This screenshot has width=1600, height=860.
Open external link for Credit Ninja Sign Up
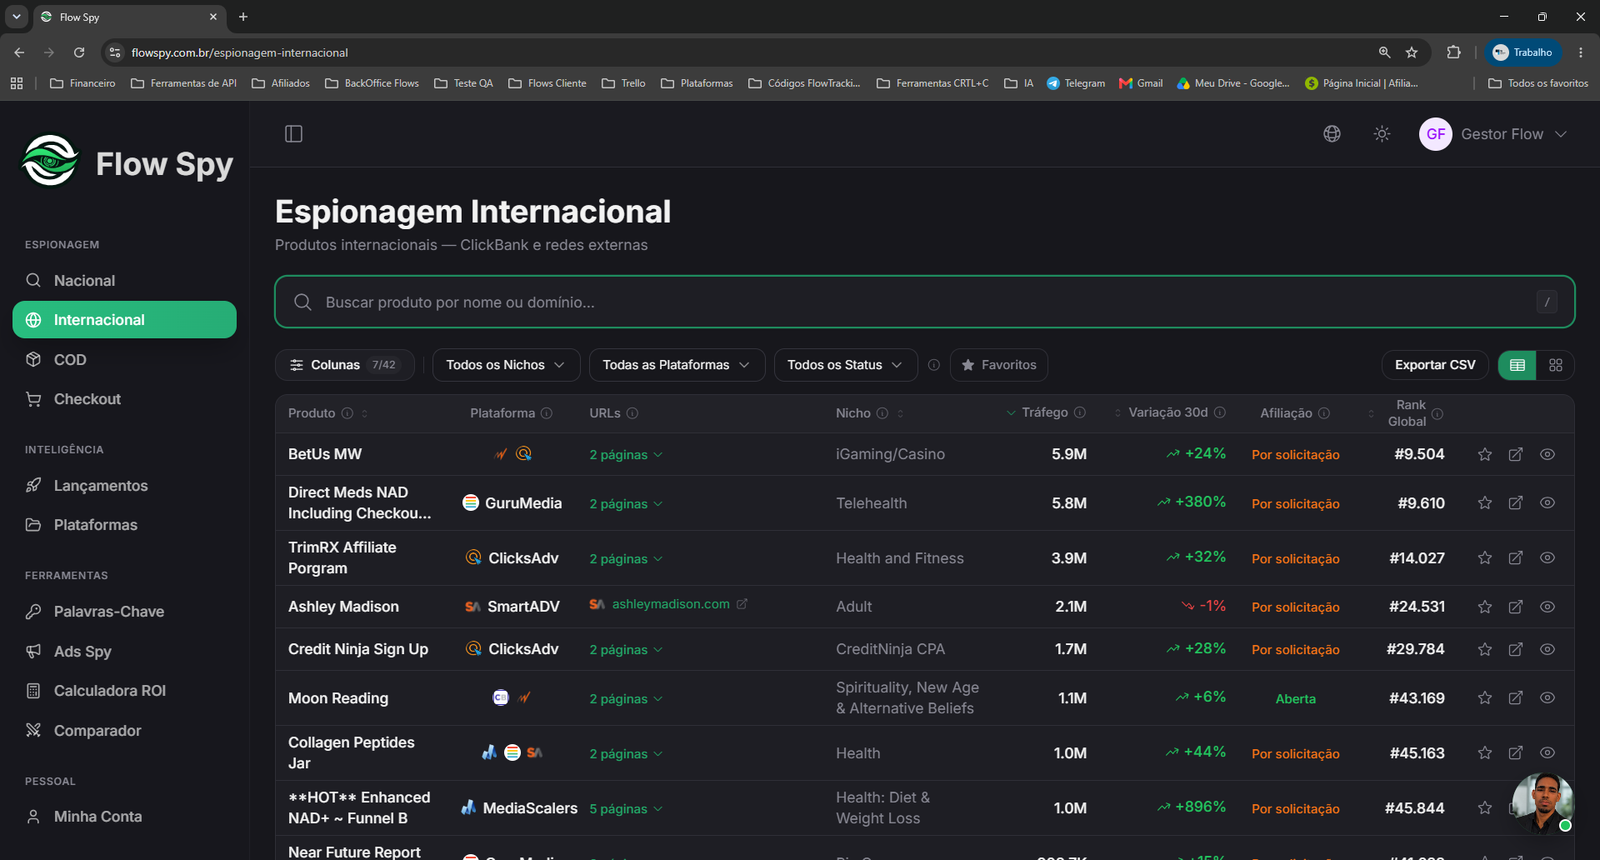1516,650
